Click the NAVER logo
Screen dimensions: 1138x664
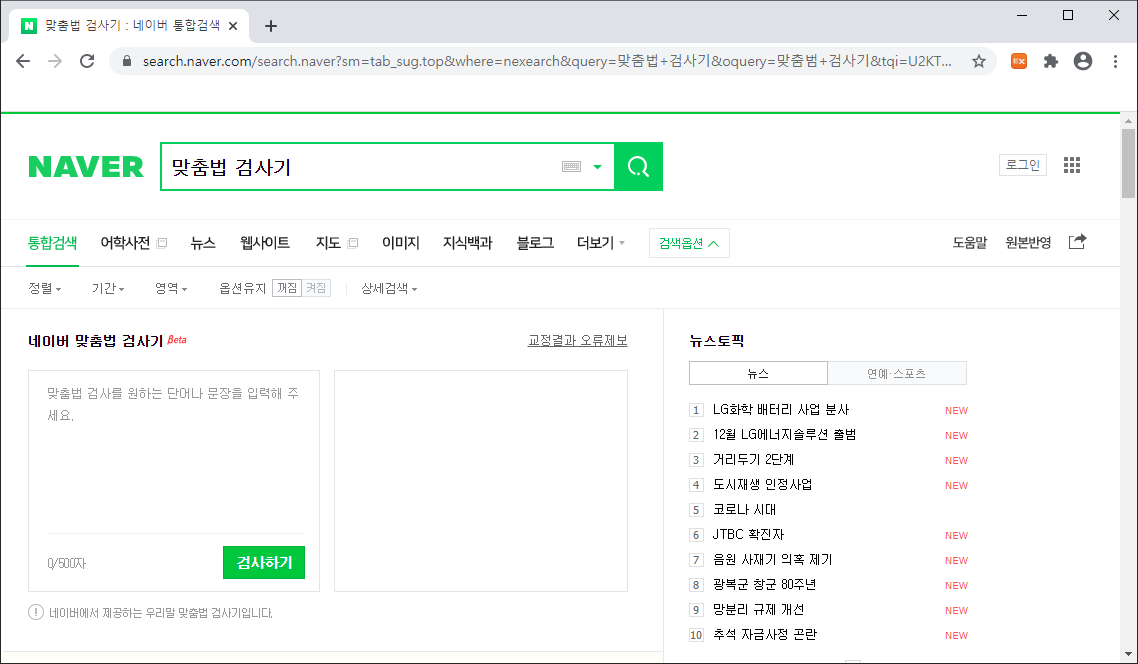pyautogui.click(x=86, y=167)
